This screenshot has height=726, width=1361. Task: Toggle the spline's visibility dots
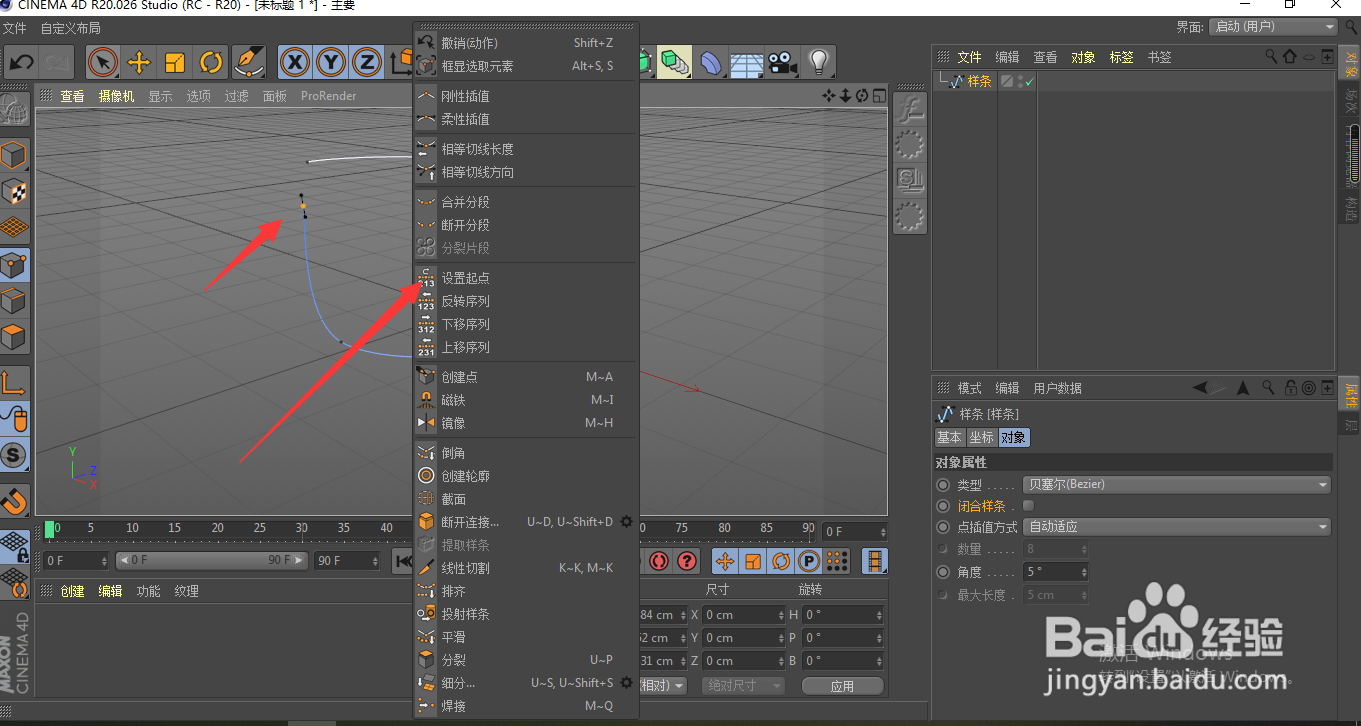coord(1020,82)
